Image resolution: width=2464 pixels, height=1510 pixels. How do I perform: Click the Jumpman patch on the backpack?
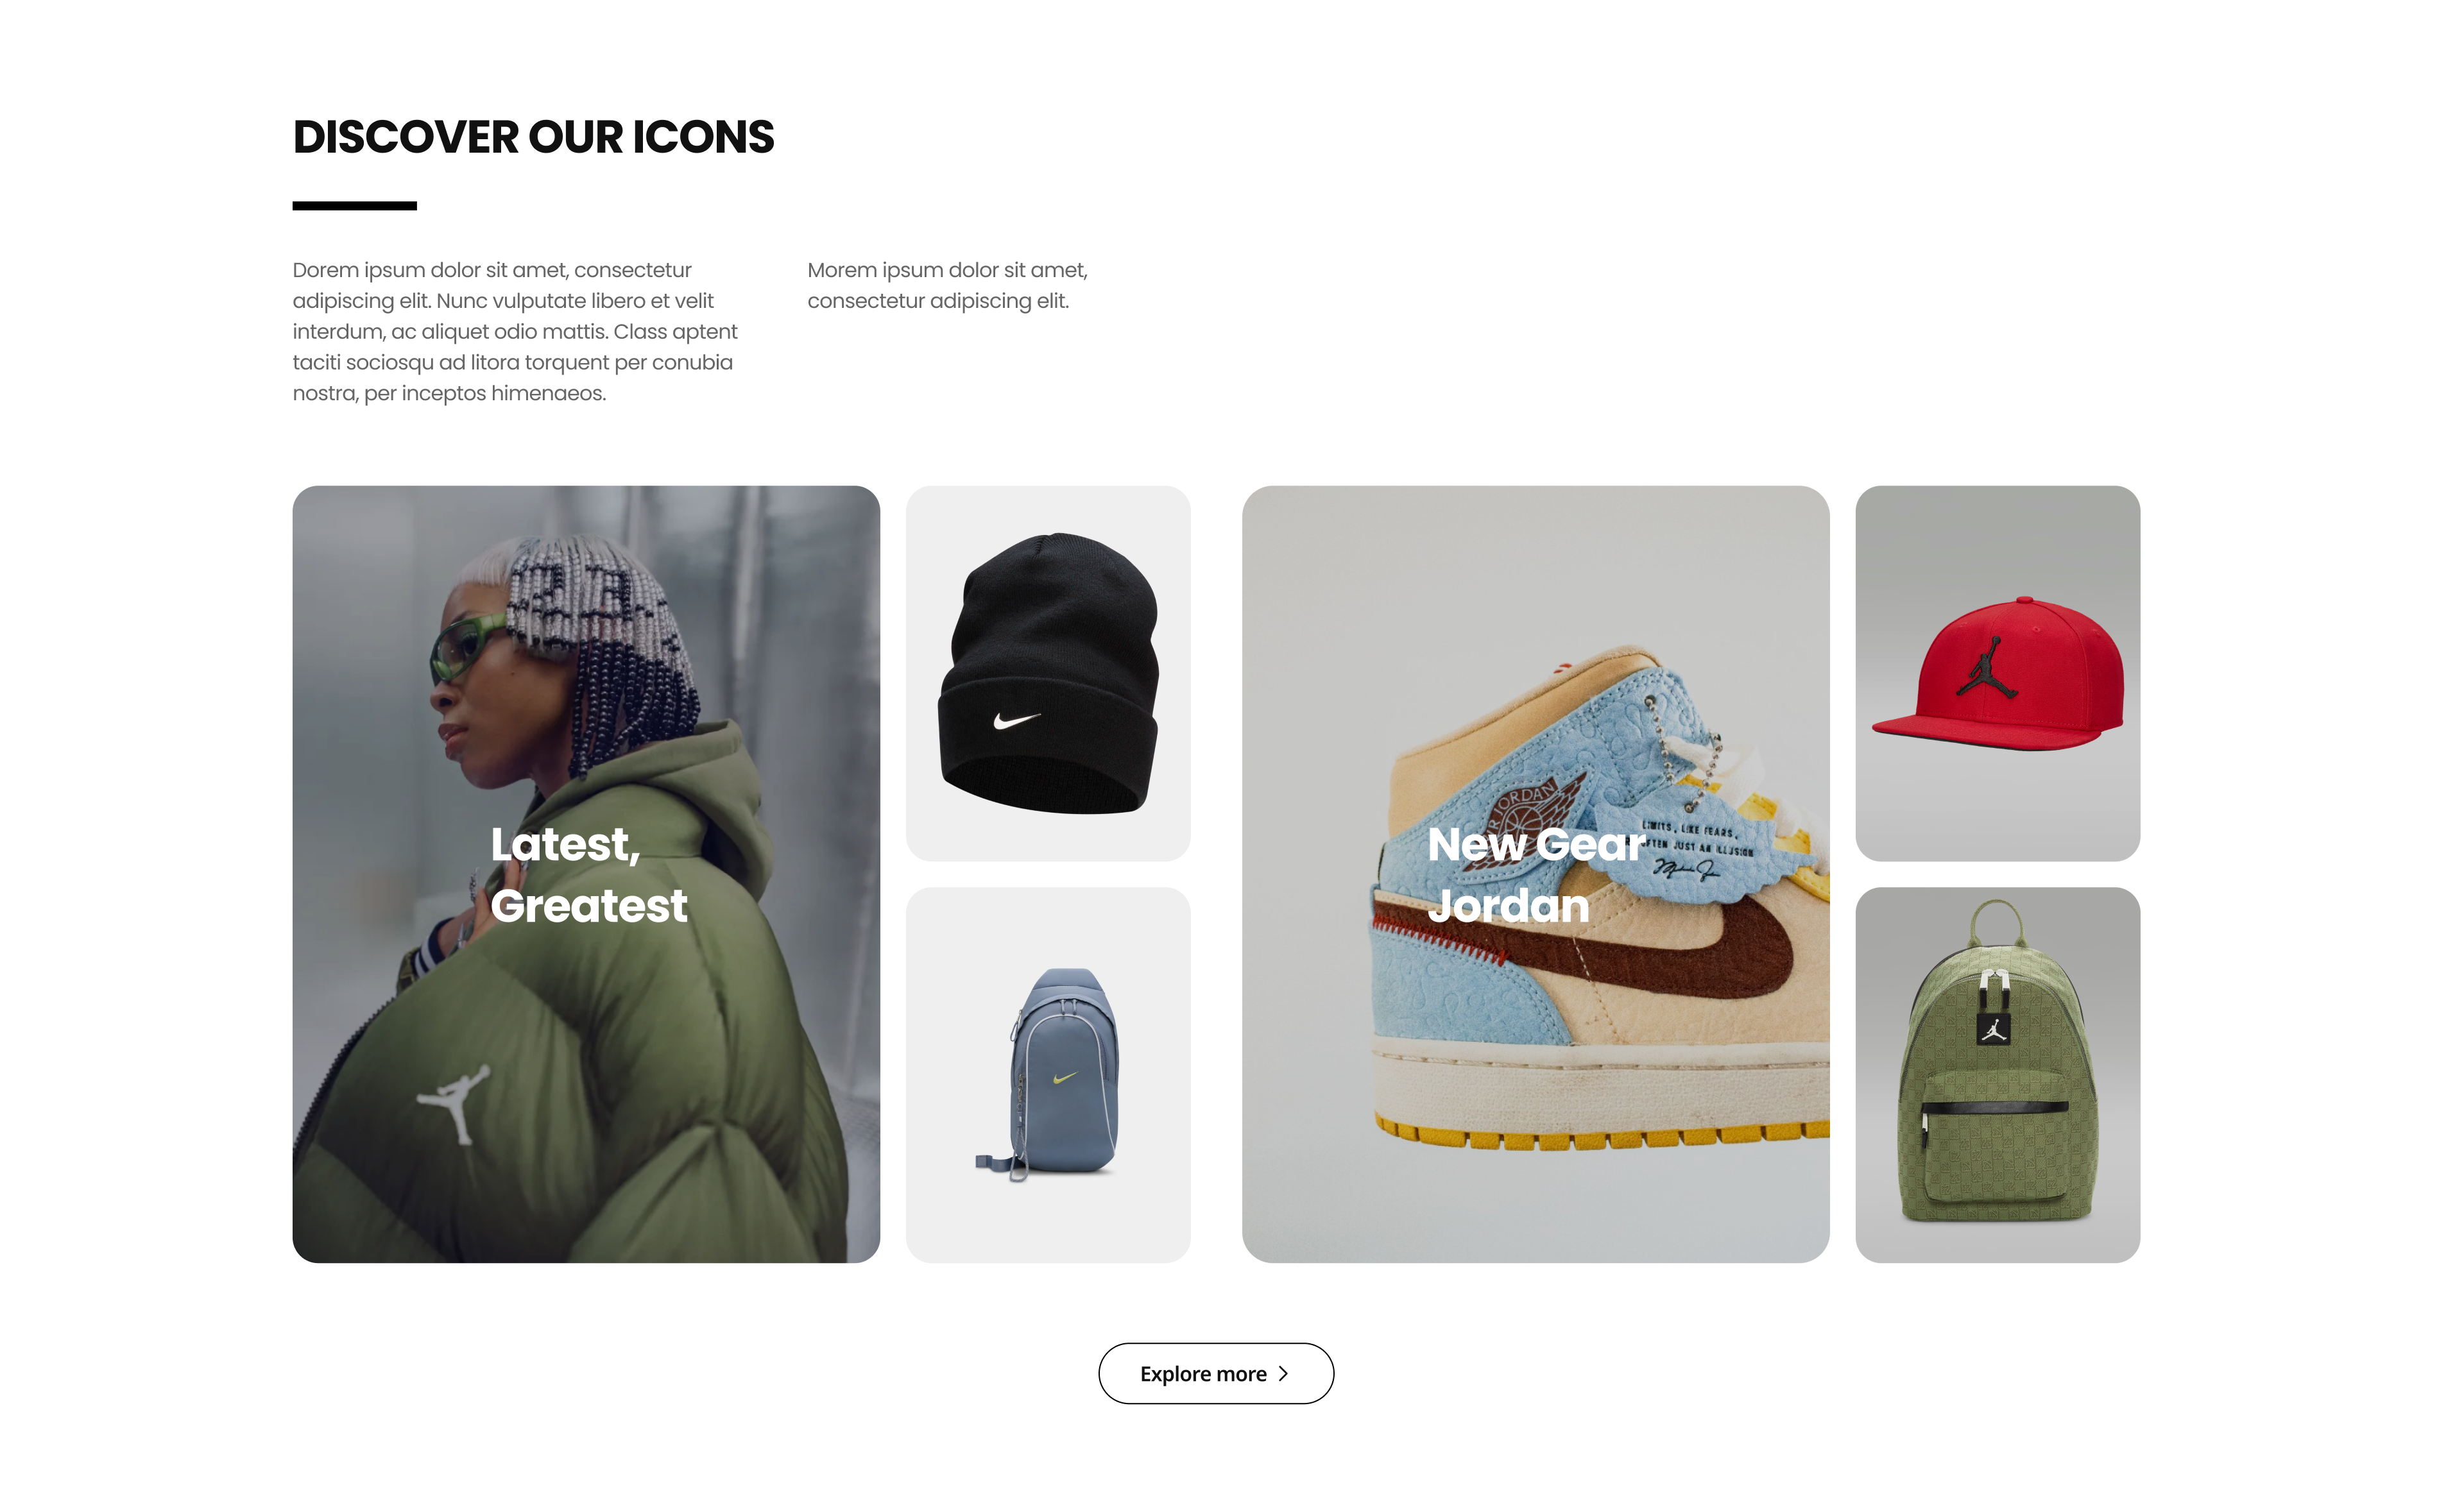1993,1029
